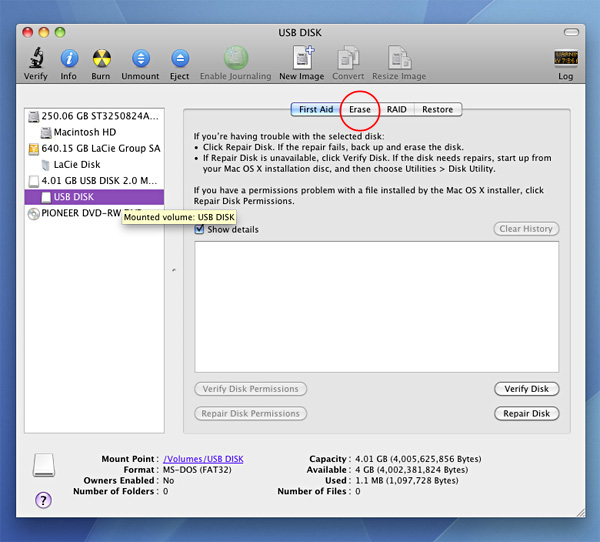600x542 pixels.
Task: Click the Verify Disk button
Action: [527, 389]
